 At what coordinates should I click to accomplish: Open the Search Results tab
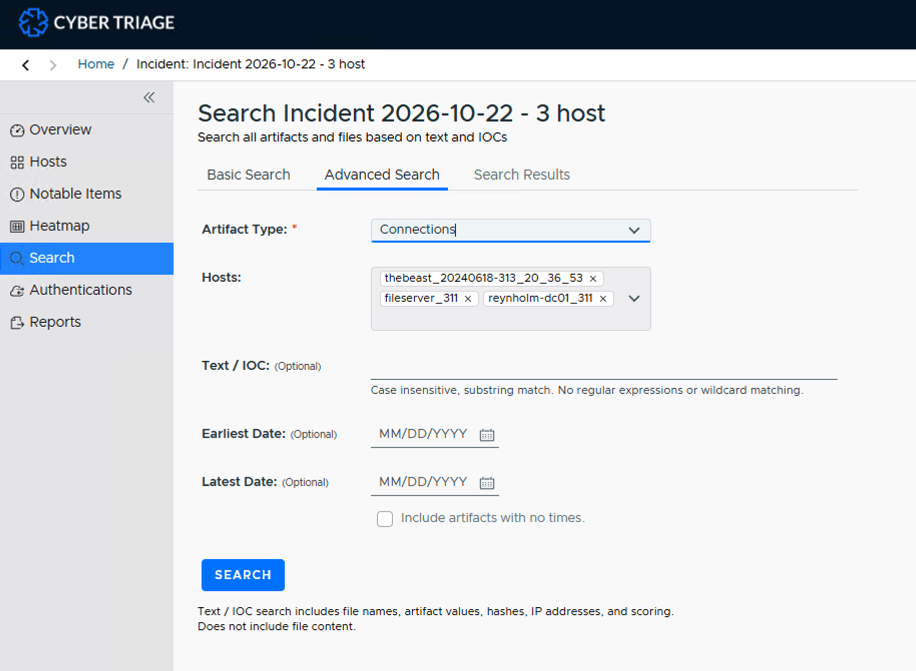(x=522, y=175)
